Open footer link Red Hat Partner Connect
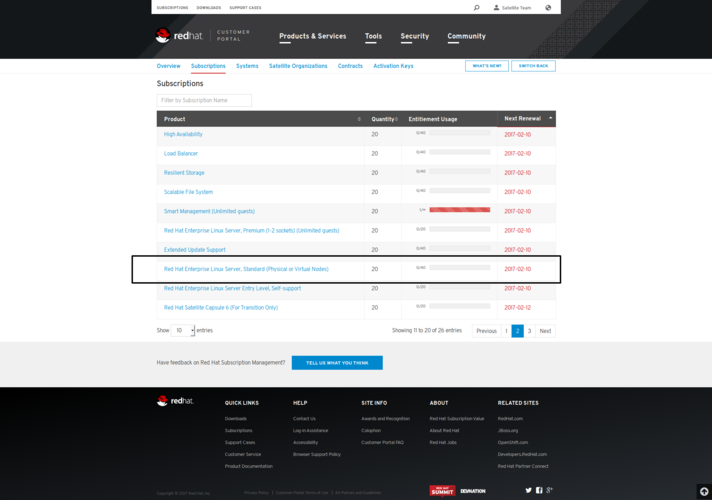 coord(523,466)
